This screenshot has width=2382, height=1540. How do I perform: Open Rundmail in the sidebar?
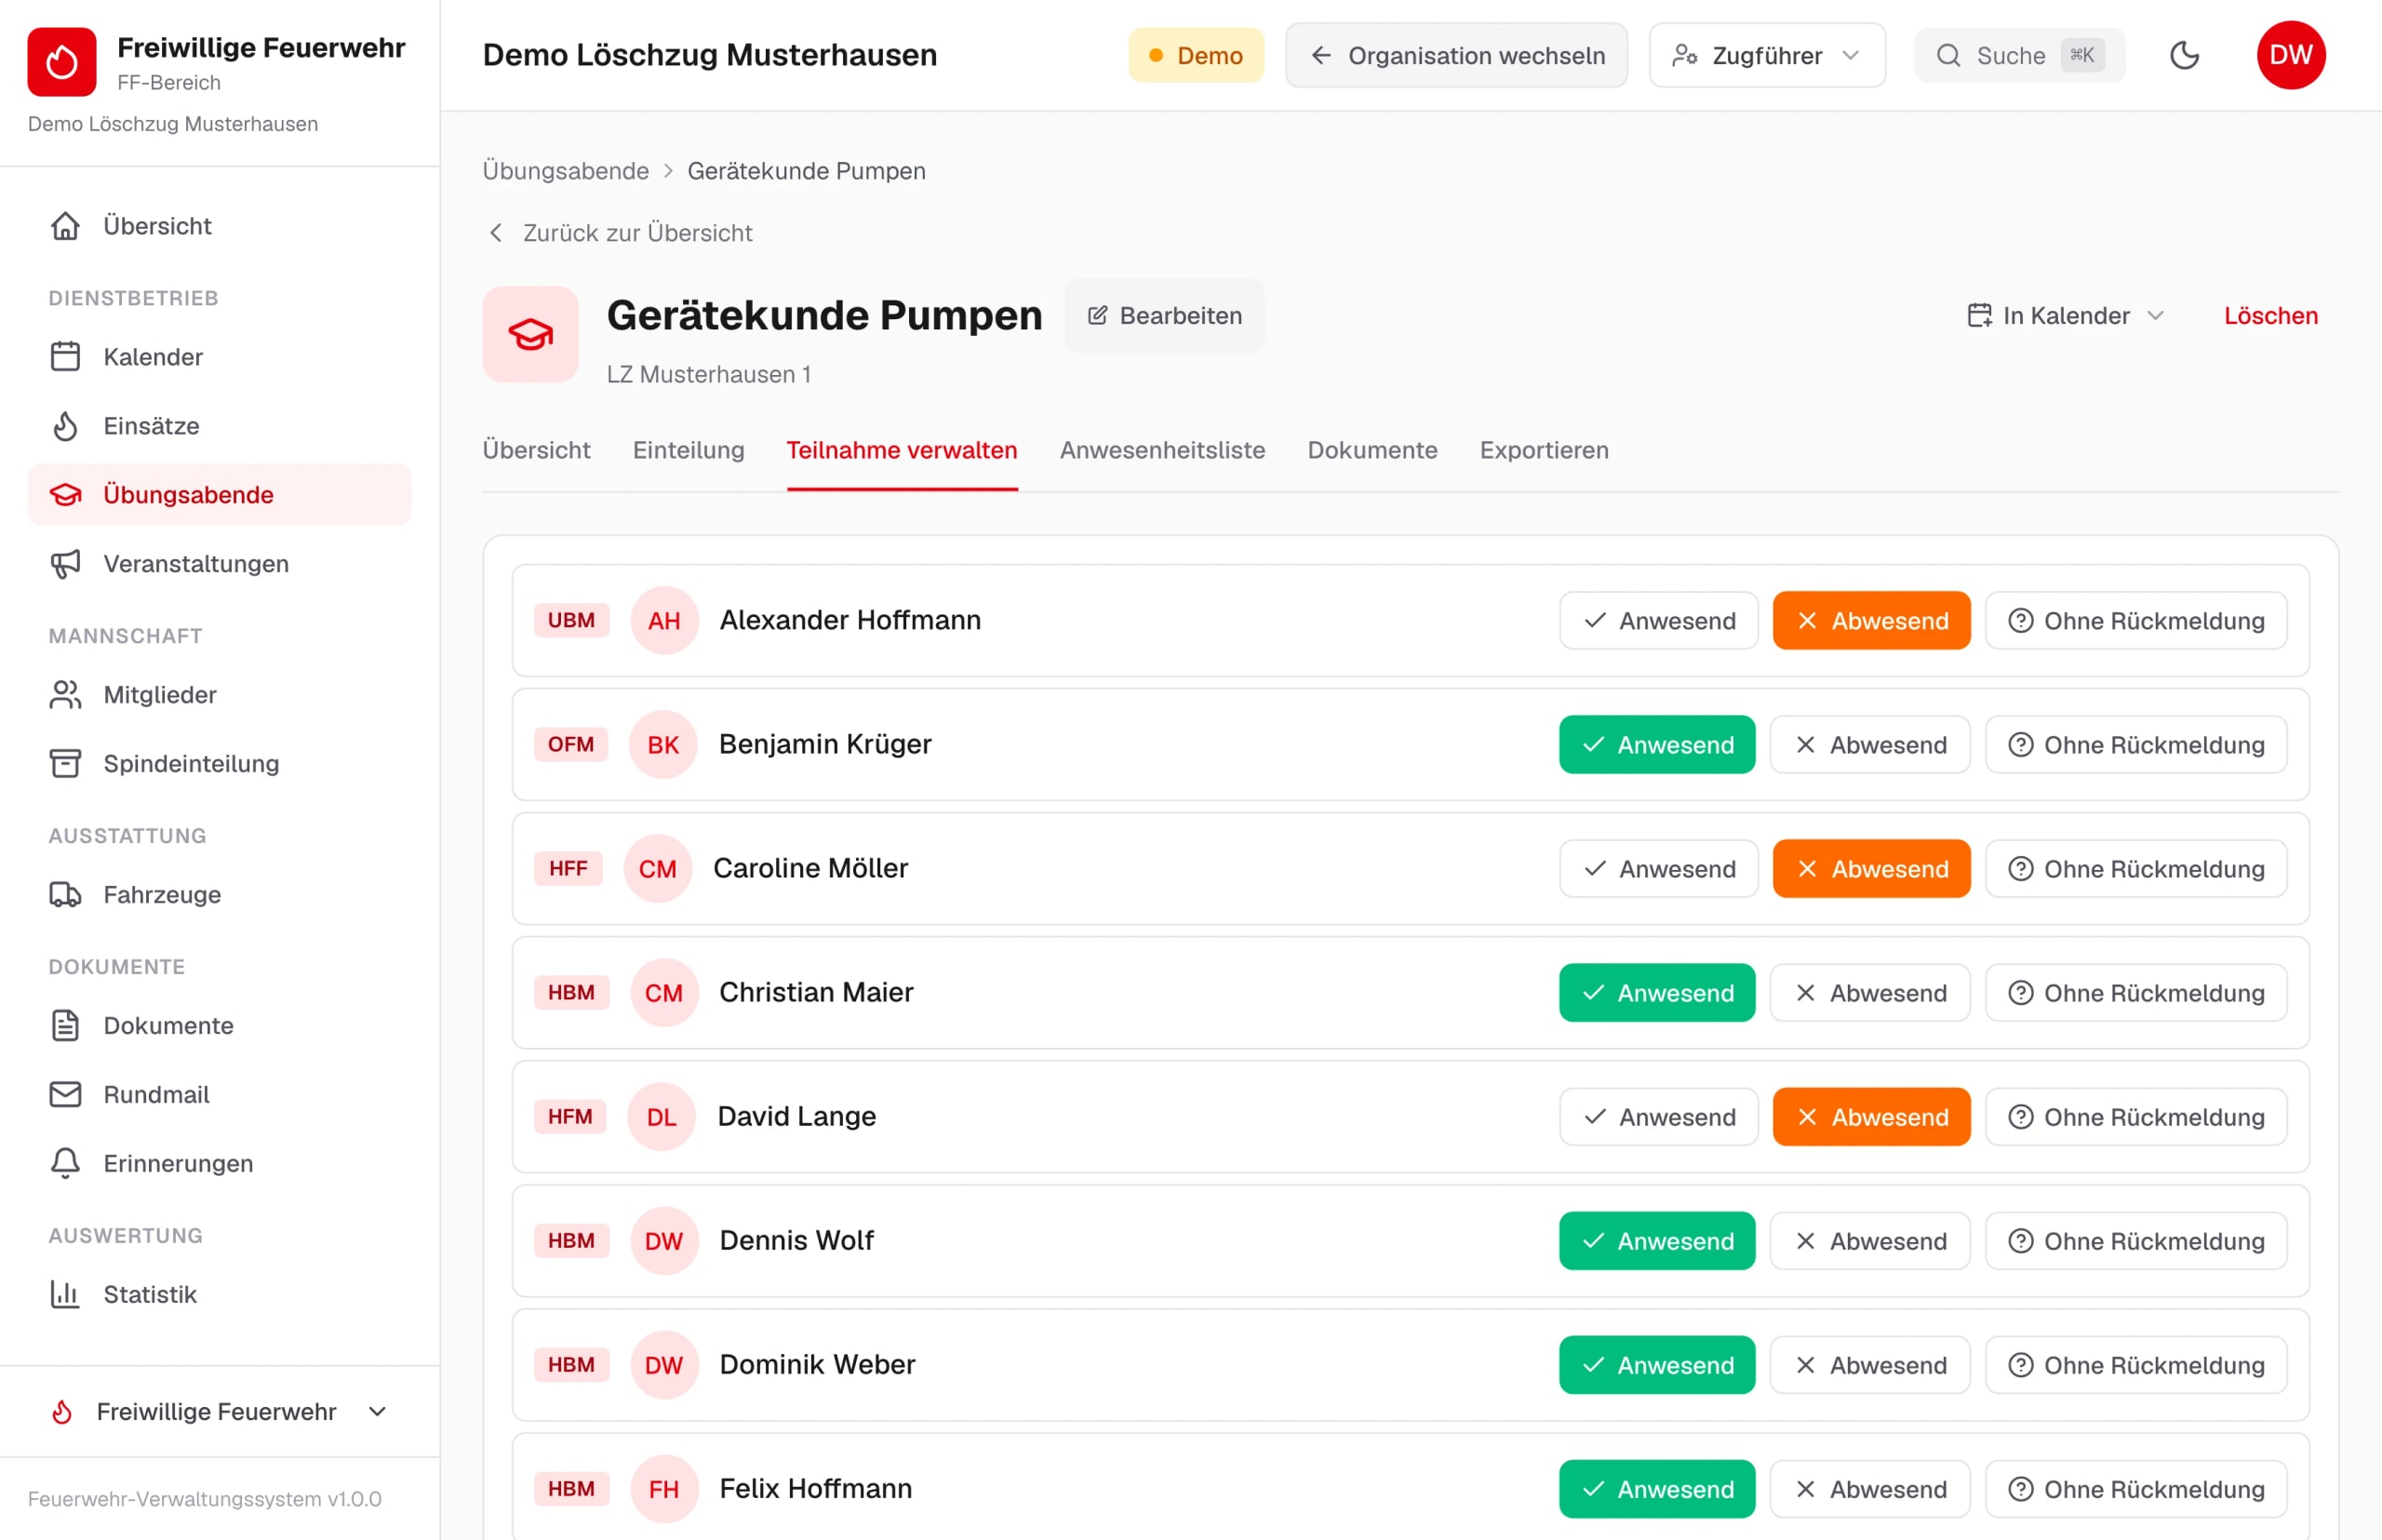(219, 1095)
